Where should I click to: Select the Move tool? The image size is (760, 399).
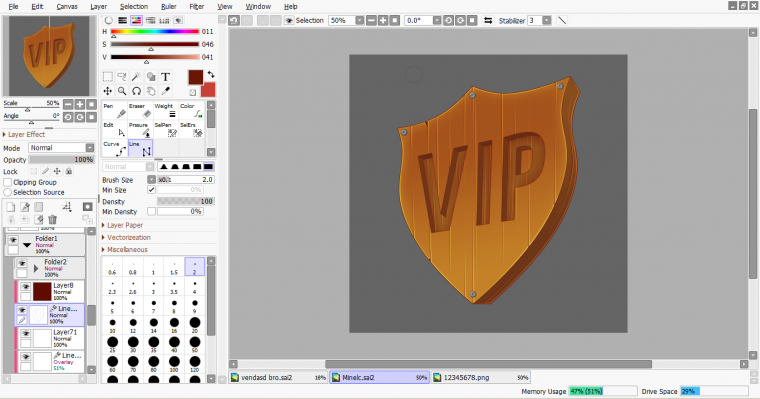click(108, 91)
